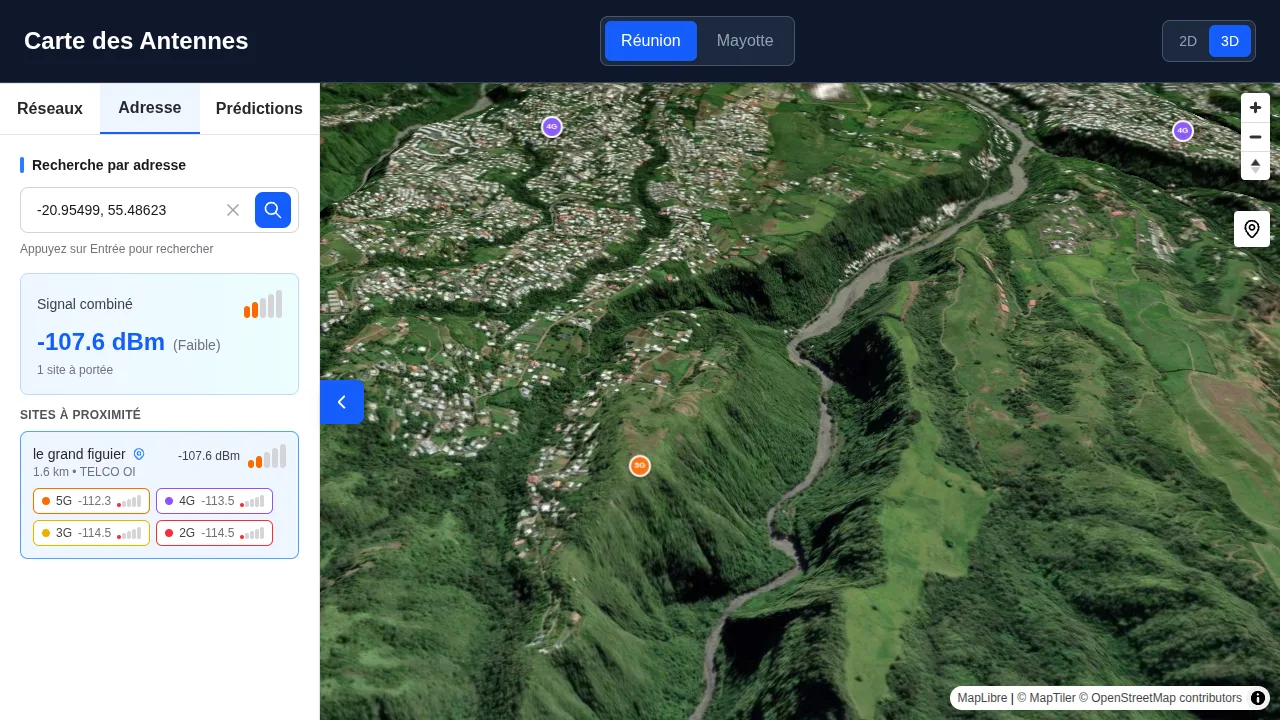Reset map bearing with compass button
The image size is (1280, 720).
point(1255,166)
